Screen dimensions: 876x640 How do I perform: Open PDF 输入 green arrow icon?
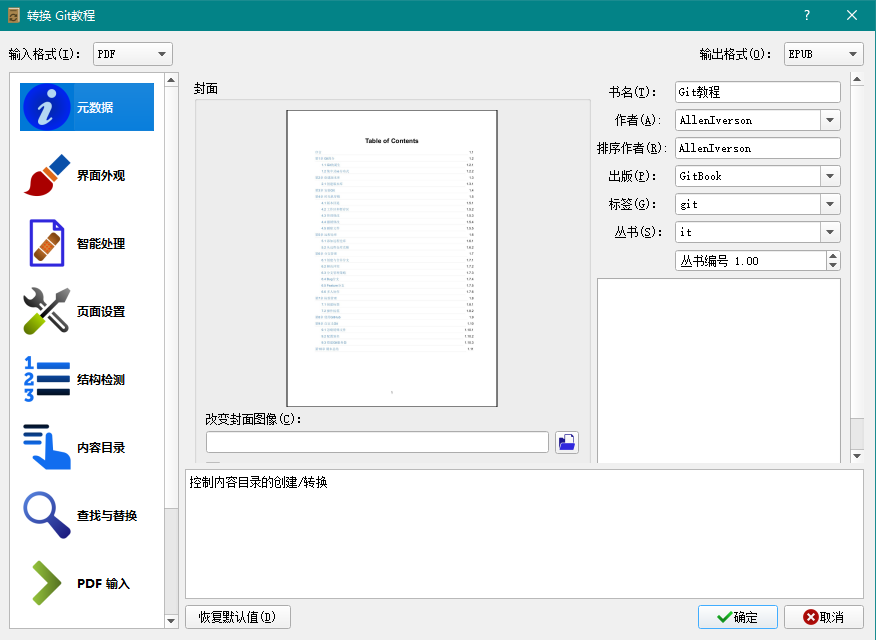coord(46,583)
